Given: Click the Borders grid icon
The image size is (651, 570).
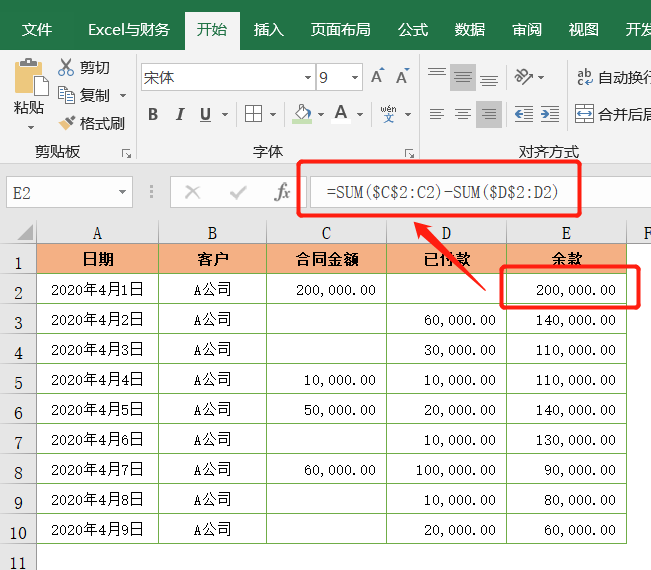Looking at the screenshot, I should [x=253, y=113].
